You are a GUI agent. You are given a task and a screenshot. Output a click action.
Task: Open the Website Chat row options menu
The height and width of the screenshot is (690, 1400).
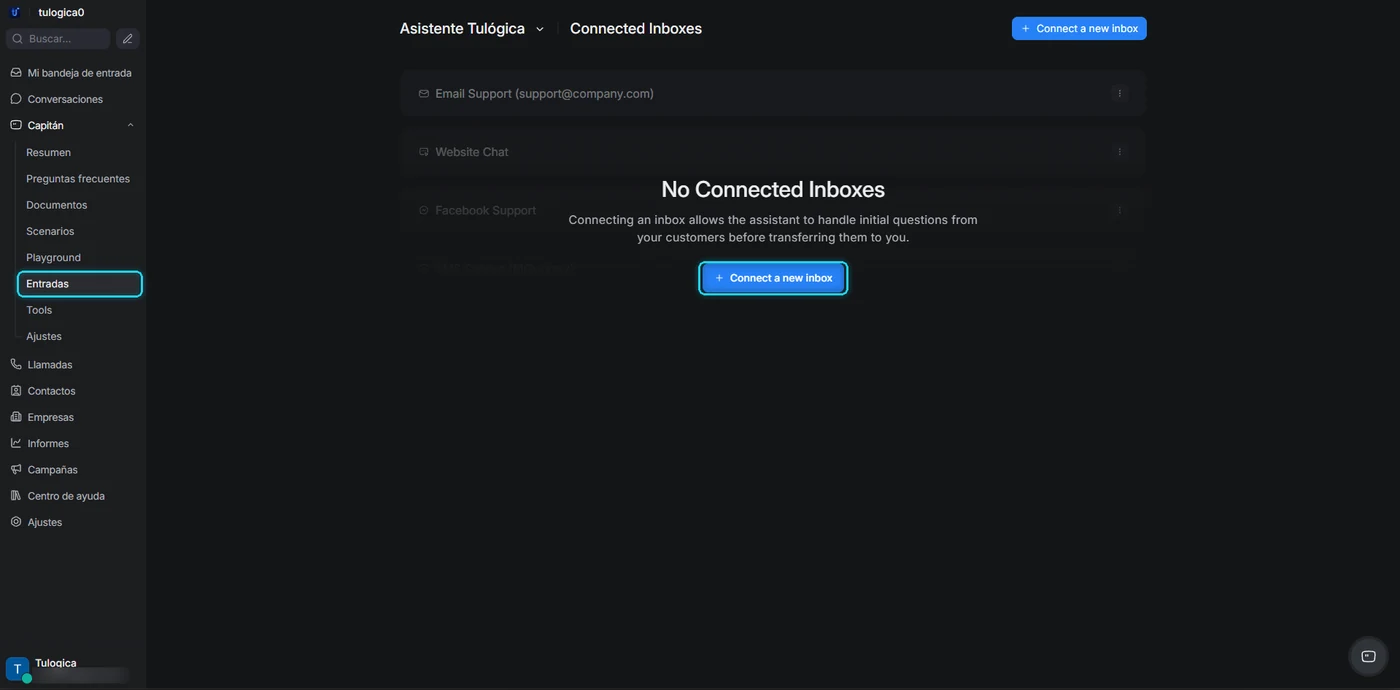click(1119, 152)
